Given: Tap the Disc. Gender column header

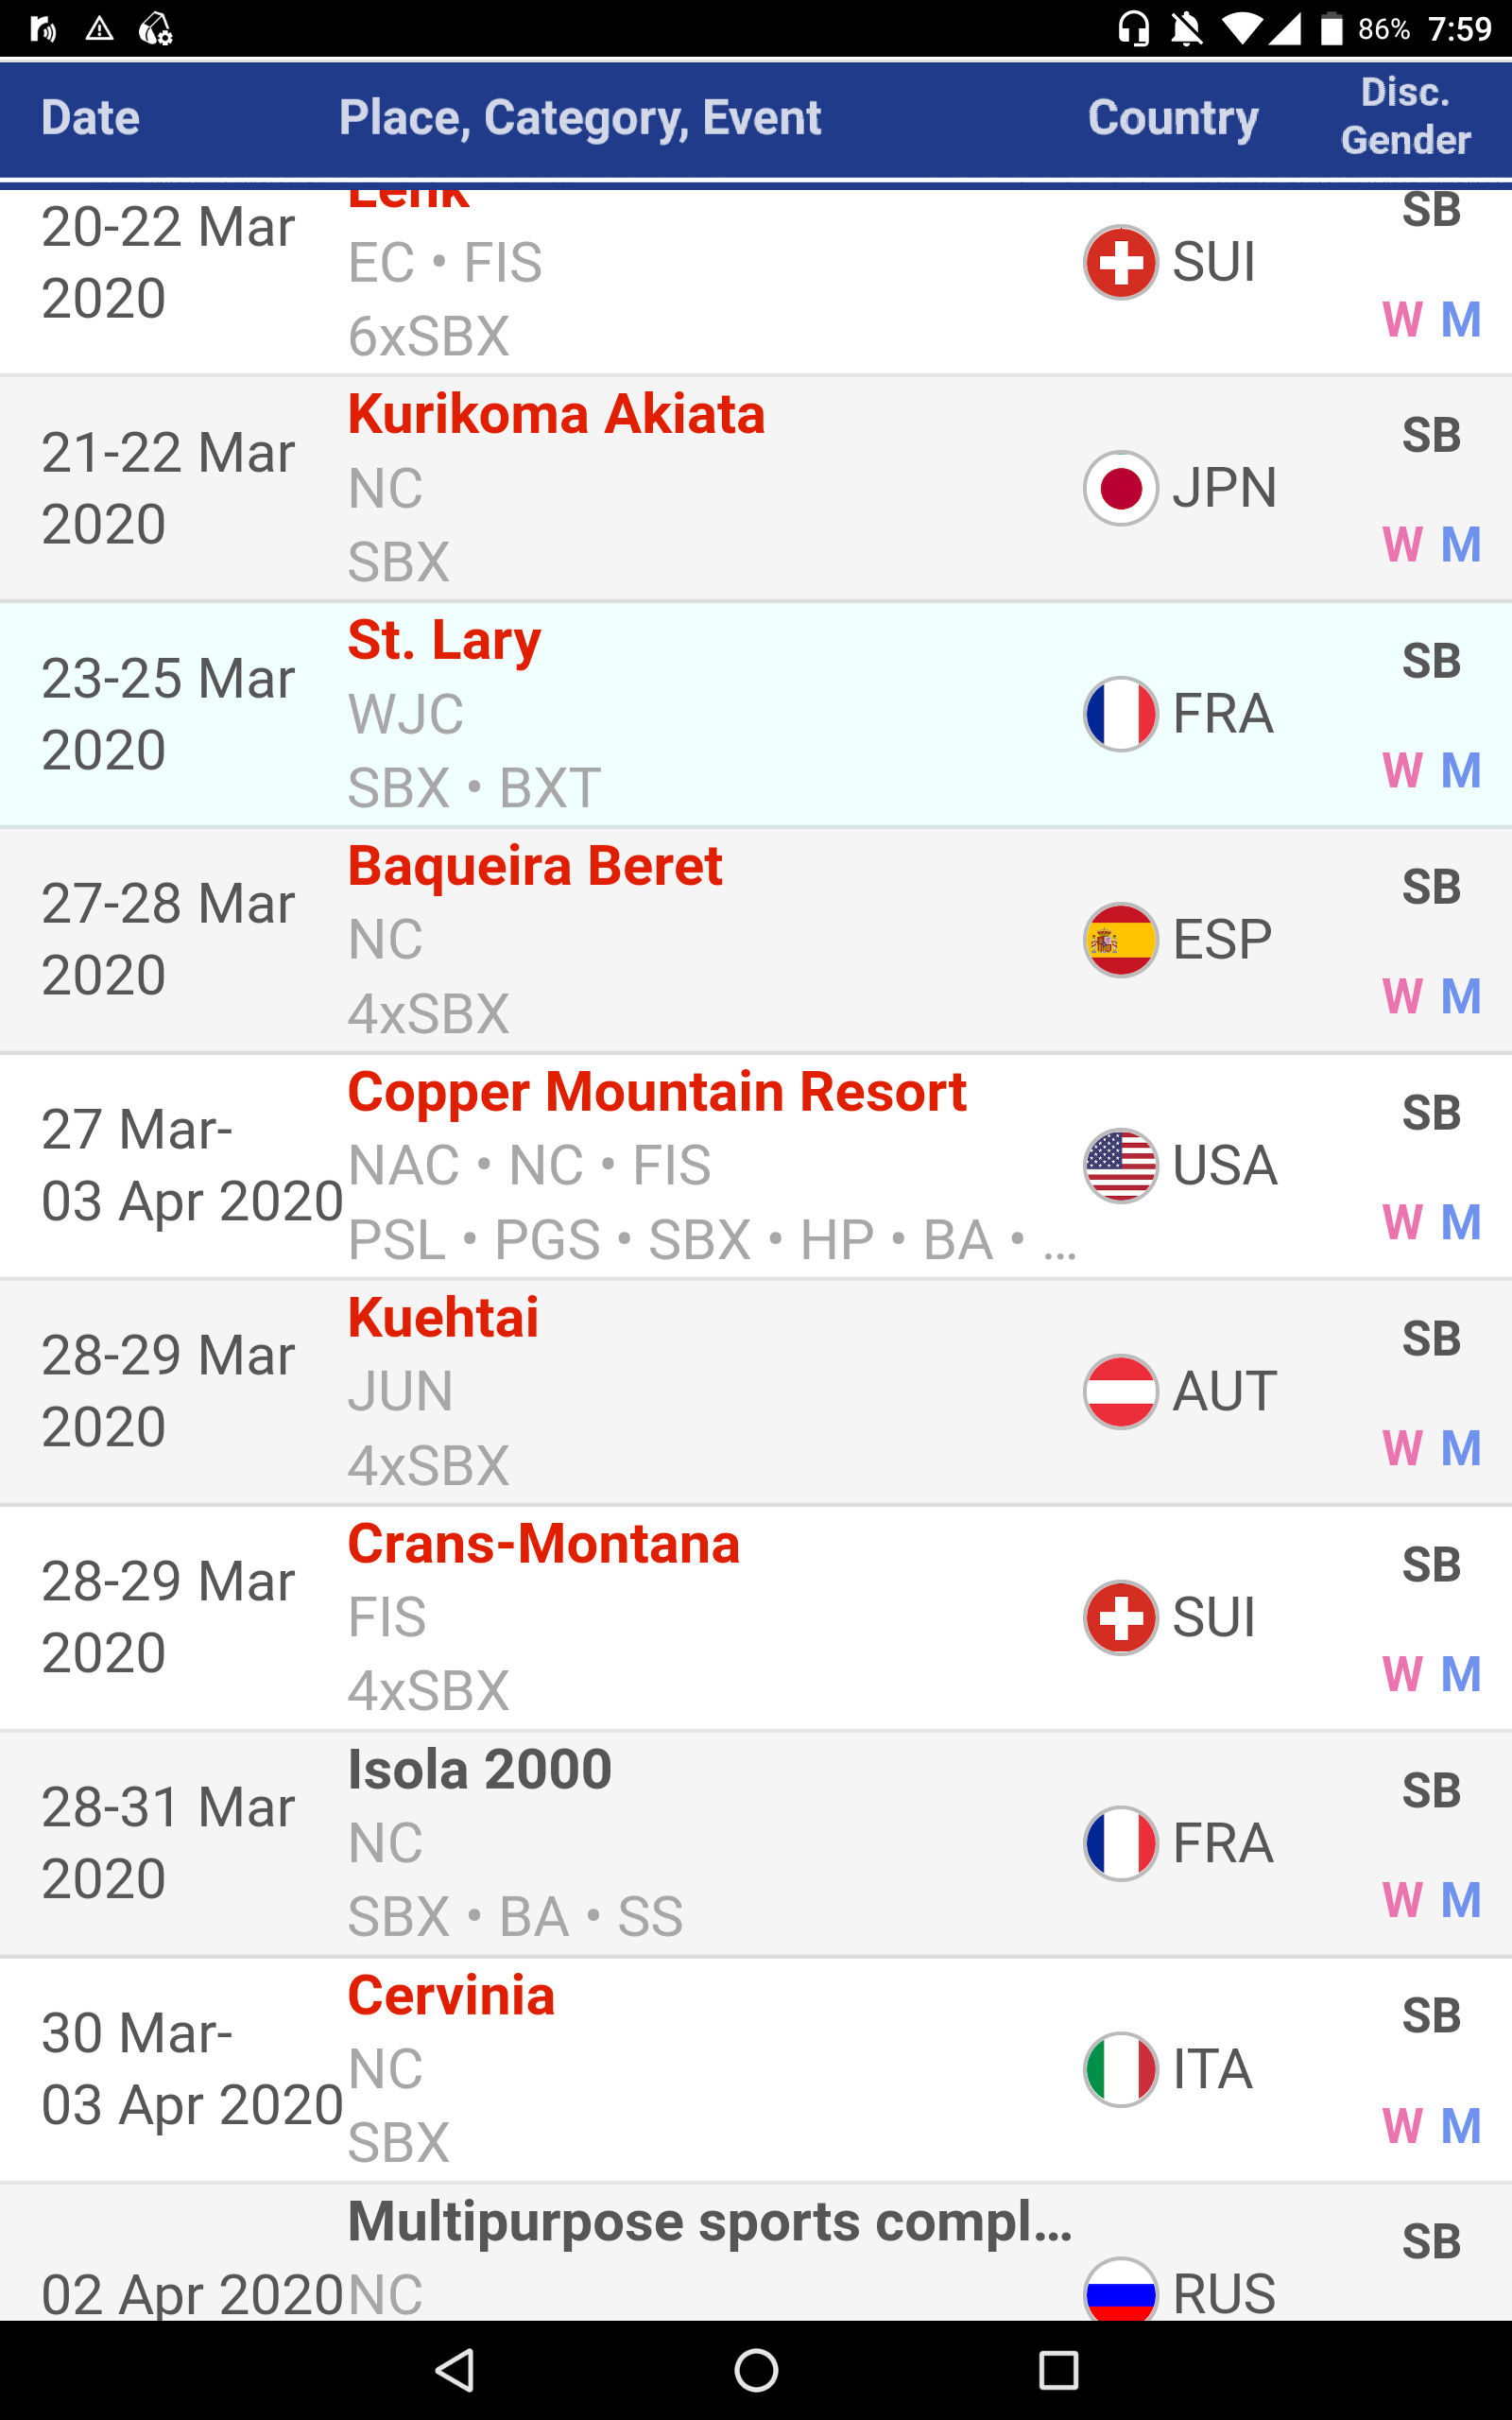Looking at the screenshot, I should coord(1405,116).
